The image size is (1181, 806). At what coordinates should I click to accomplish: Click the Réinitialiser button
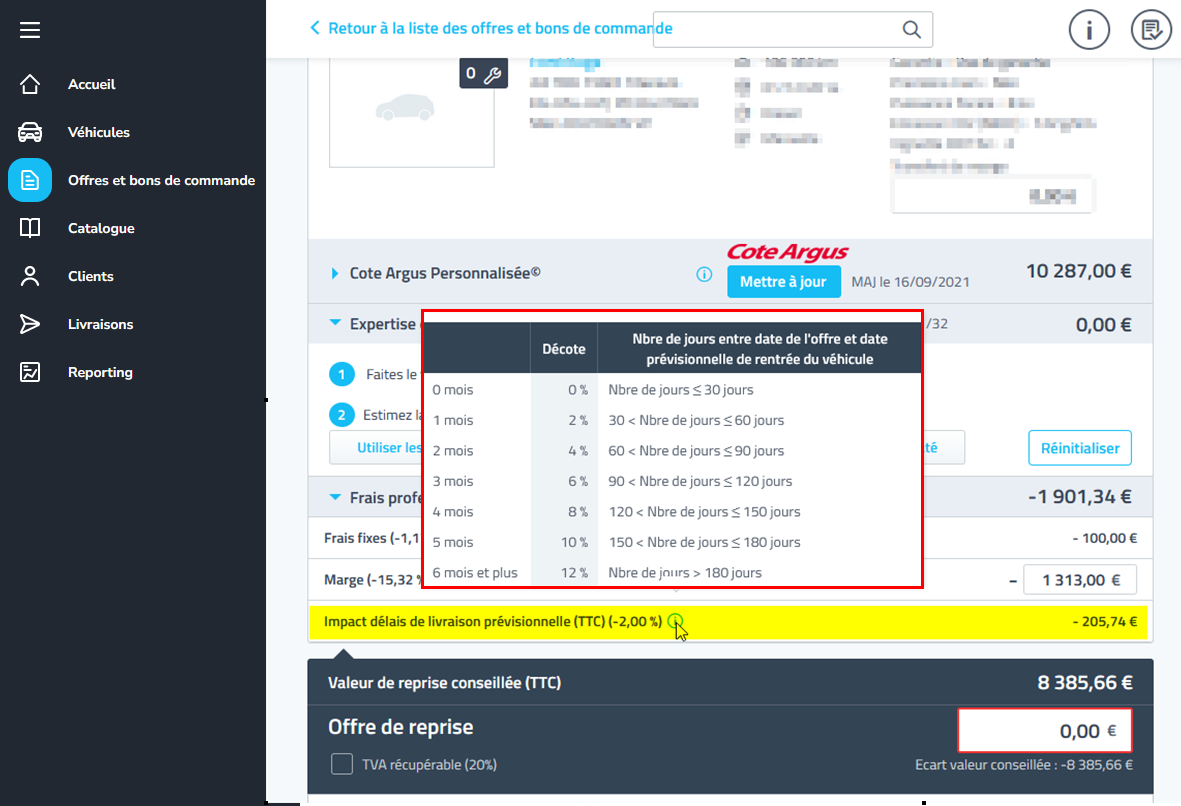pos(1080,448)
